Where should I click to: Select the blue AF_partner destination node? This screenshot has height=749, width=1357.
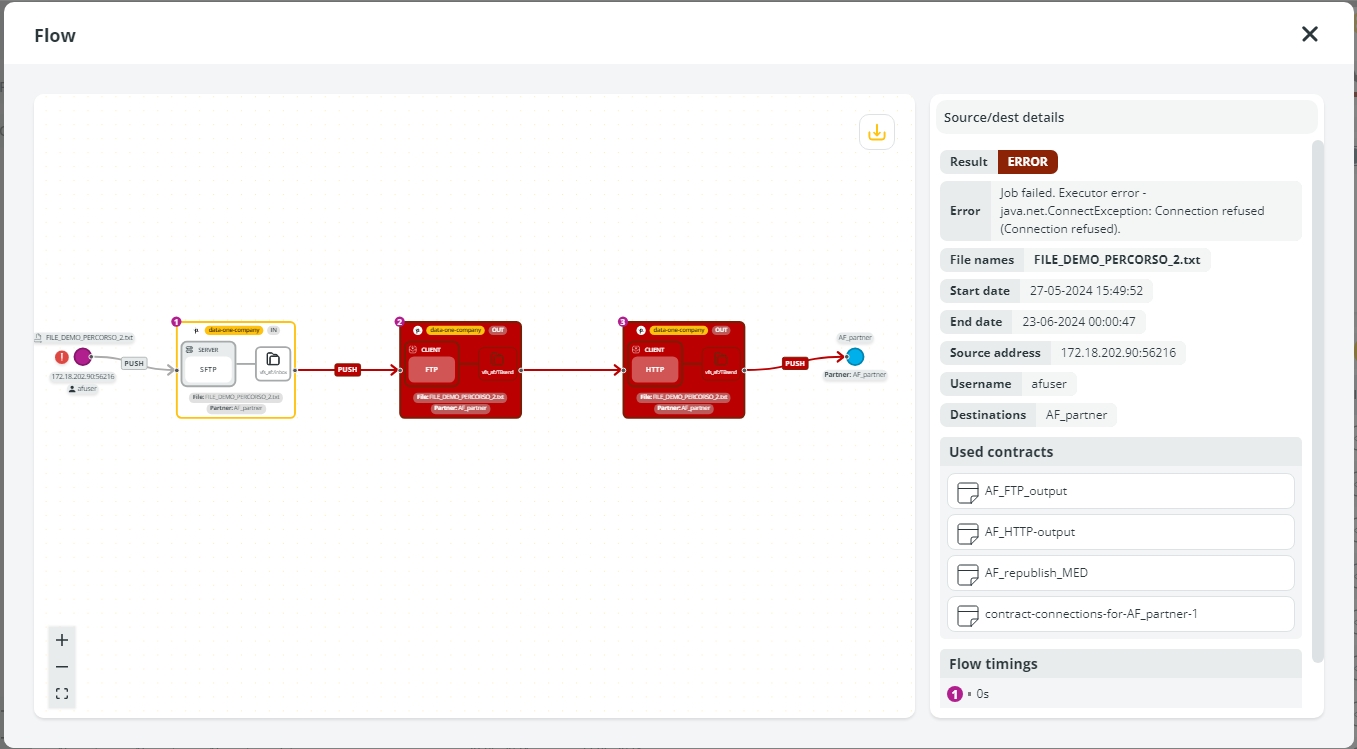point(855,357)
